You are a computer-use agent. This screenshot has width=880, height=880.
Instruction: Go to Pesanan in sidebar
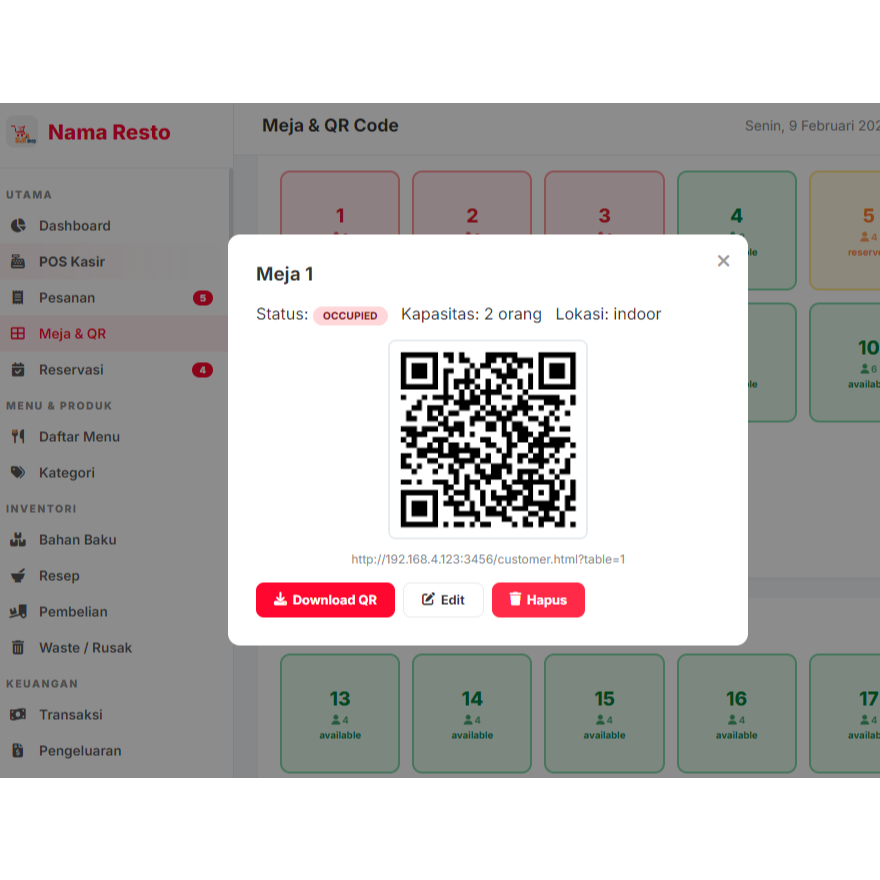click(114, 297)
